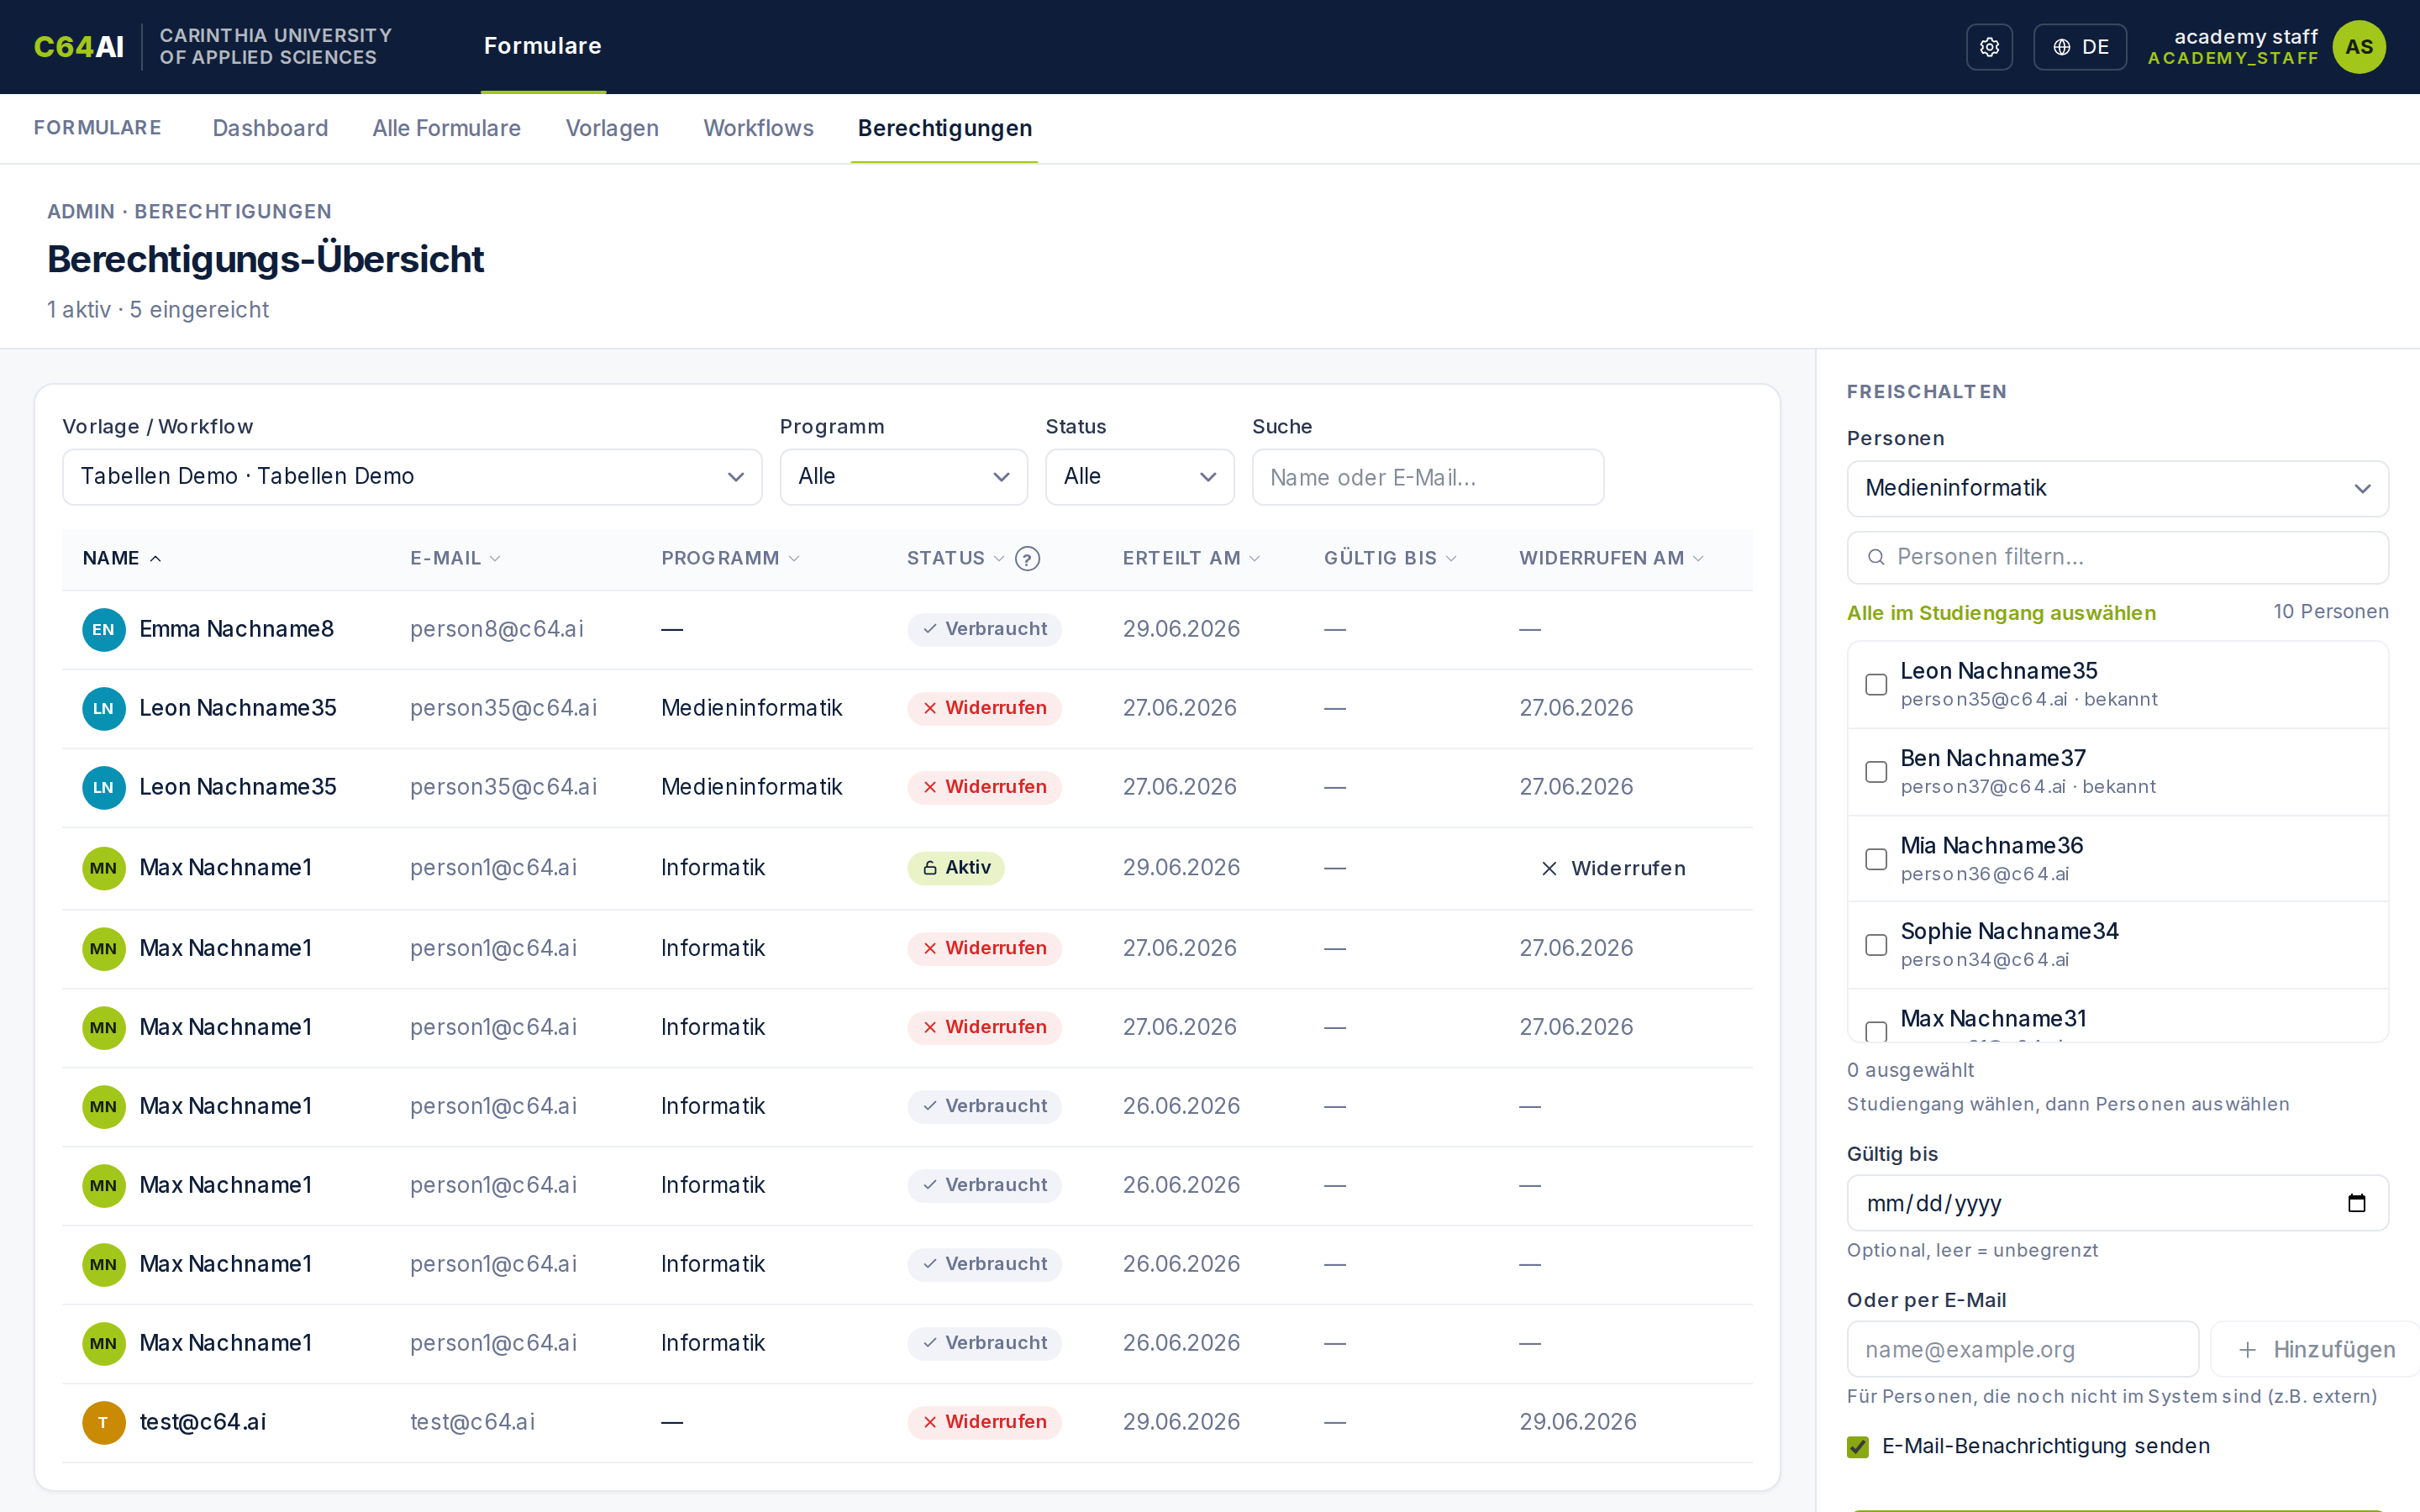Expand the Status filter dropdown
2420x1512 pixels.
click(x=1139, y=477)
